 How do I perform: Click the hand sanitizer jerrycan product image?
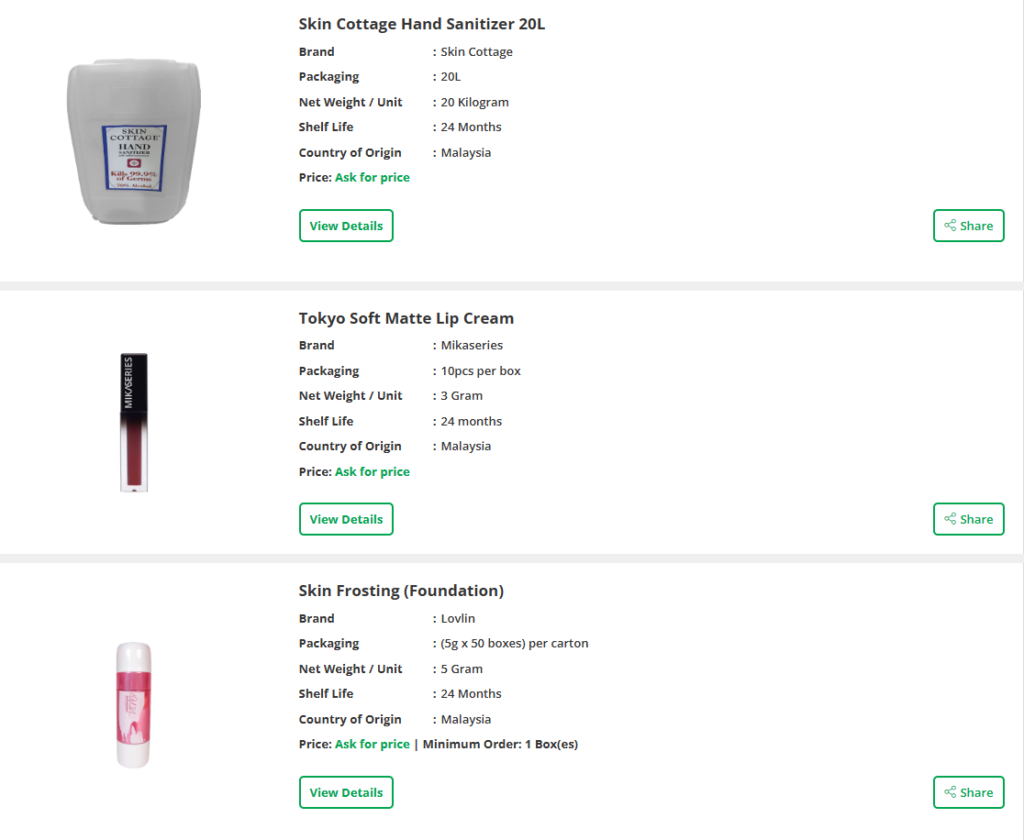[x=134, y=140]
